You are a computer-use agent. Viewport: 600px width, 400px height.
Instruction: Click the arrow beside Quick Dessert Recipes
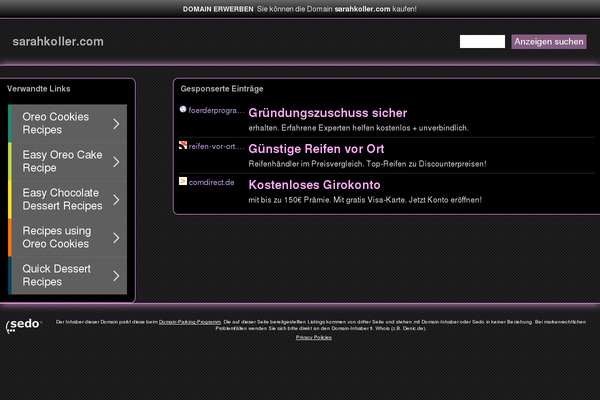coord(116,276)
